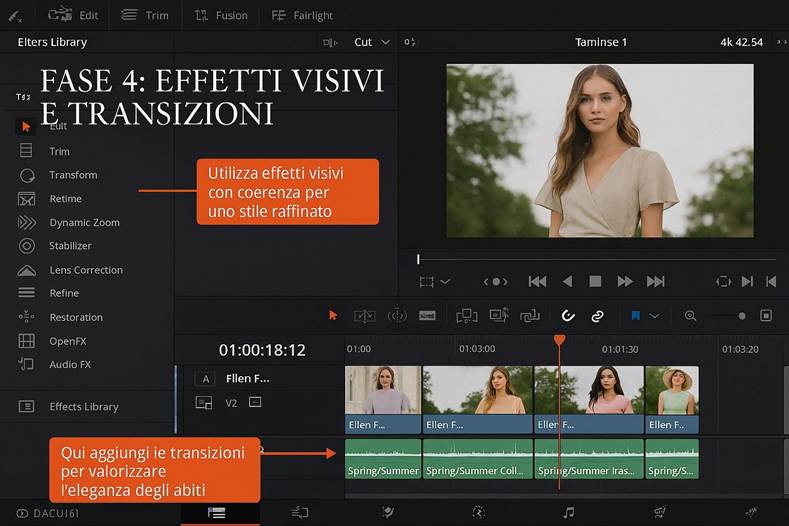Toggle the A track destination button
Screen dimensions: 789x526
pyautogui.click(x=205, y=379)
